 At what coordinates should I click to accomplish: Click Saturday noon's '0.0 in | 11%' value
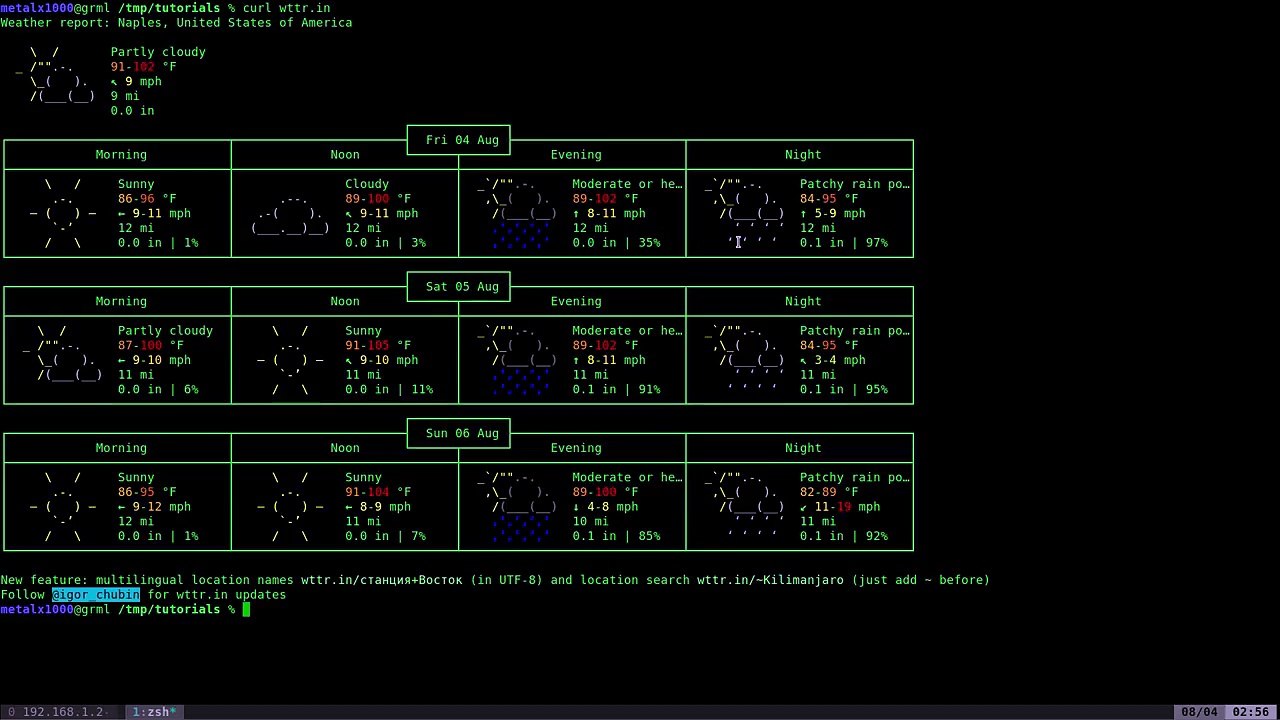[x=389, y=390]
